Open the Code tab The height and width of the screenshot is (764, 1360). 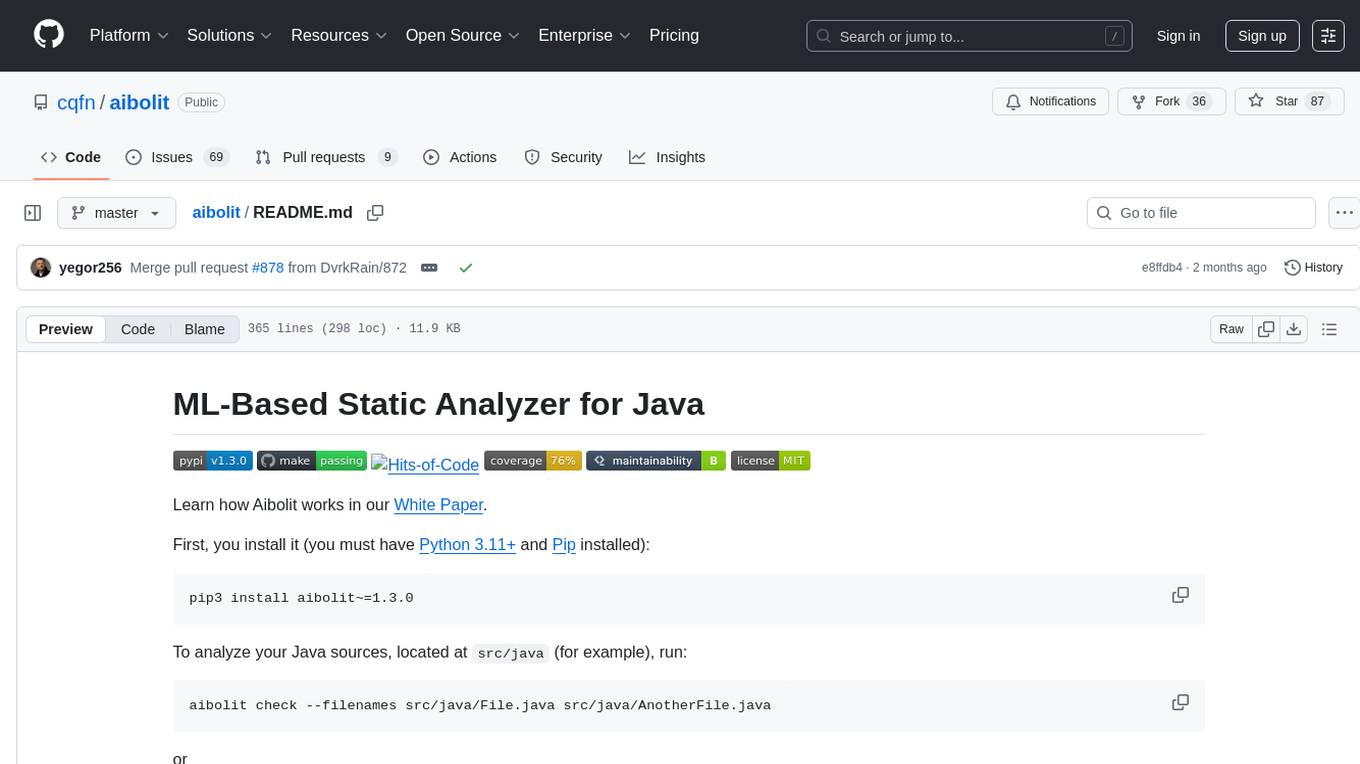[71, 157]
